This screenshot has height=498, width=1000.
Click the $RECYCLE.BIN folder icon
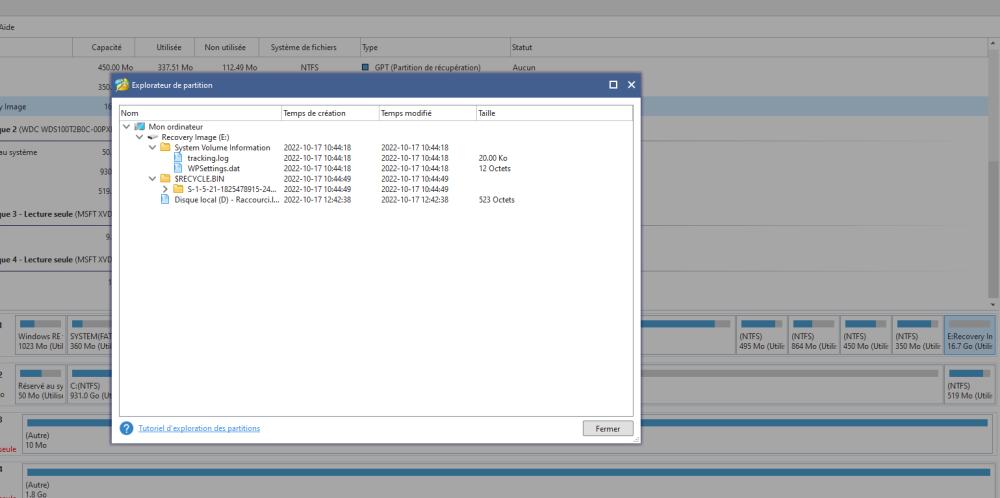pos(166,178)
